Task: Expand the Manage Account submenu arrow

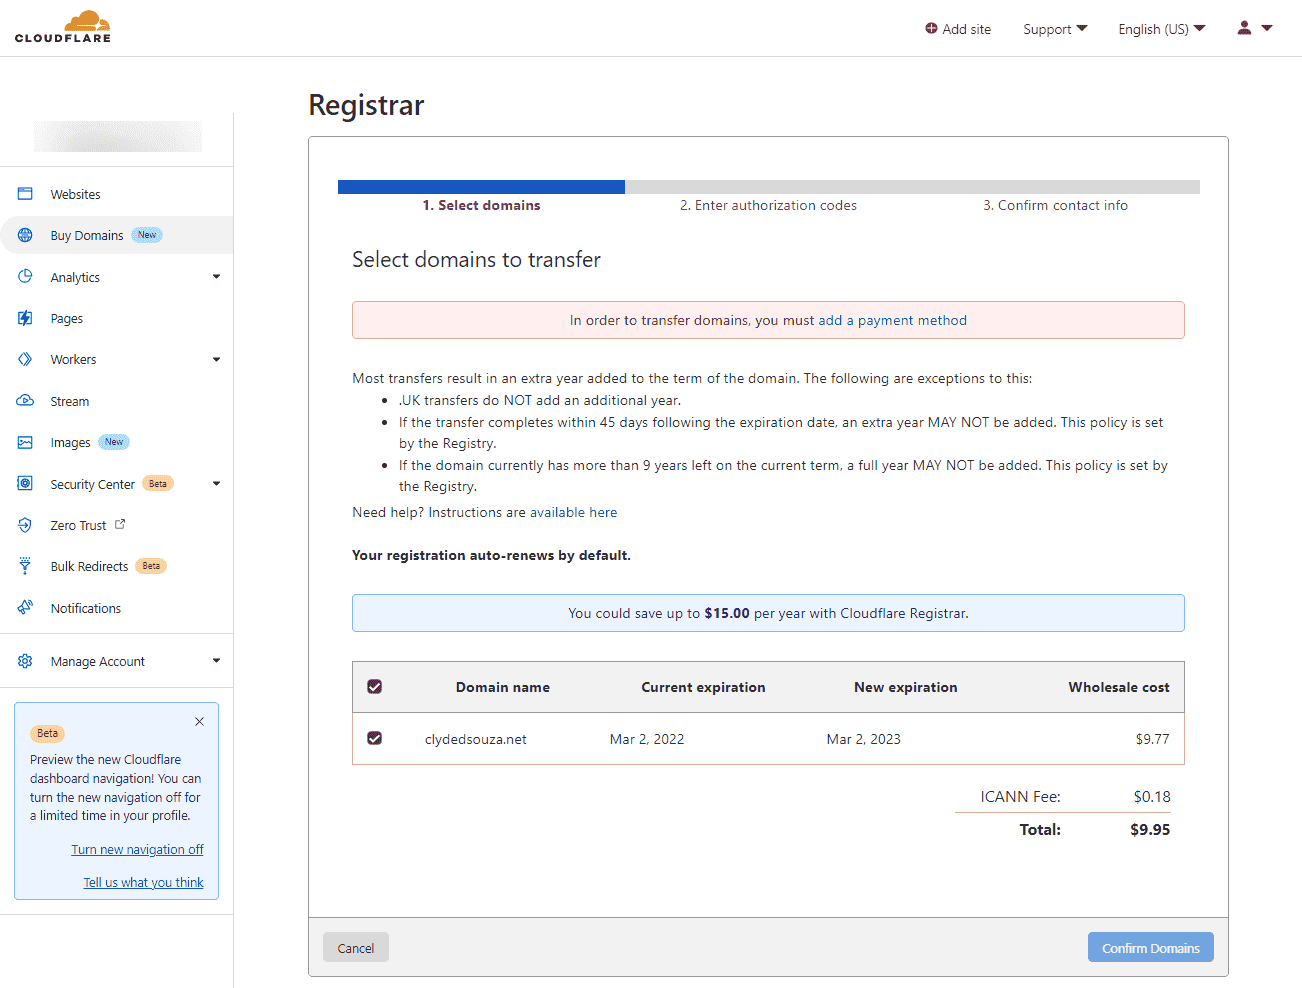Action: (216, 661)
